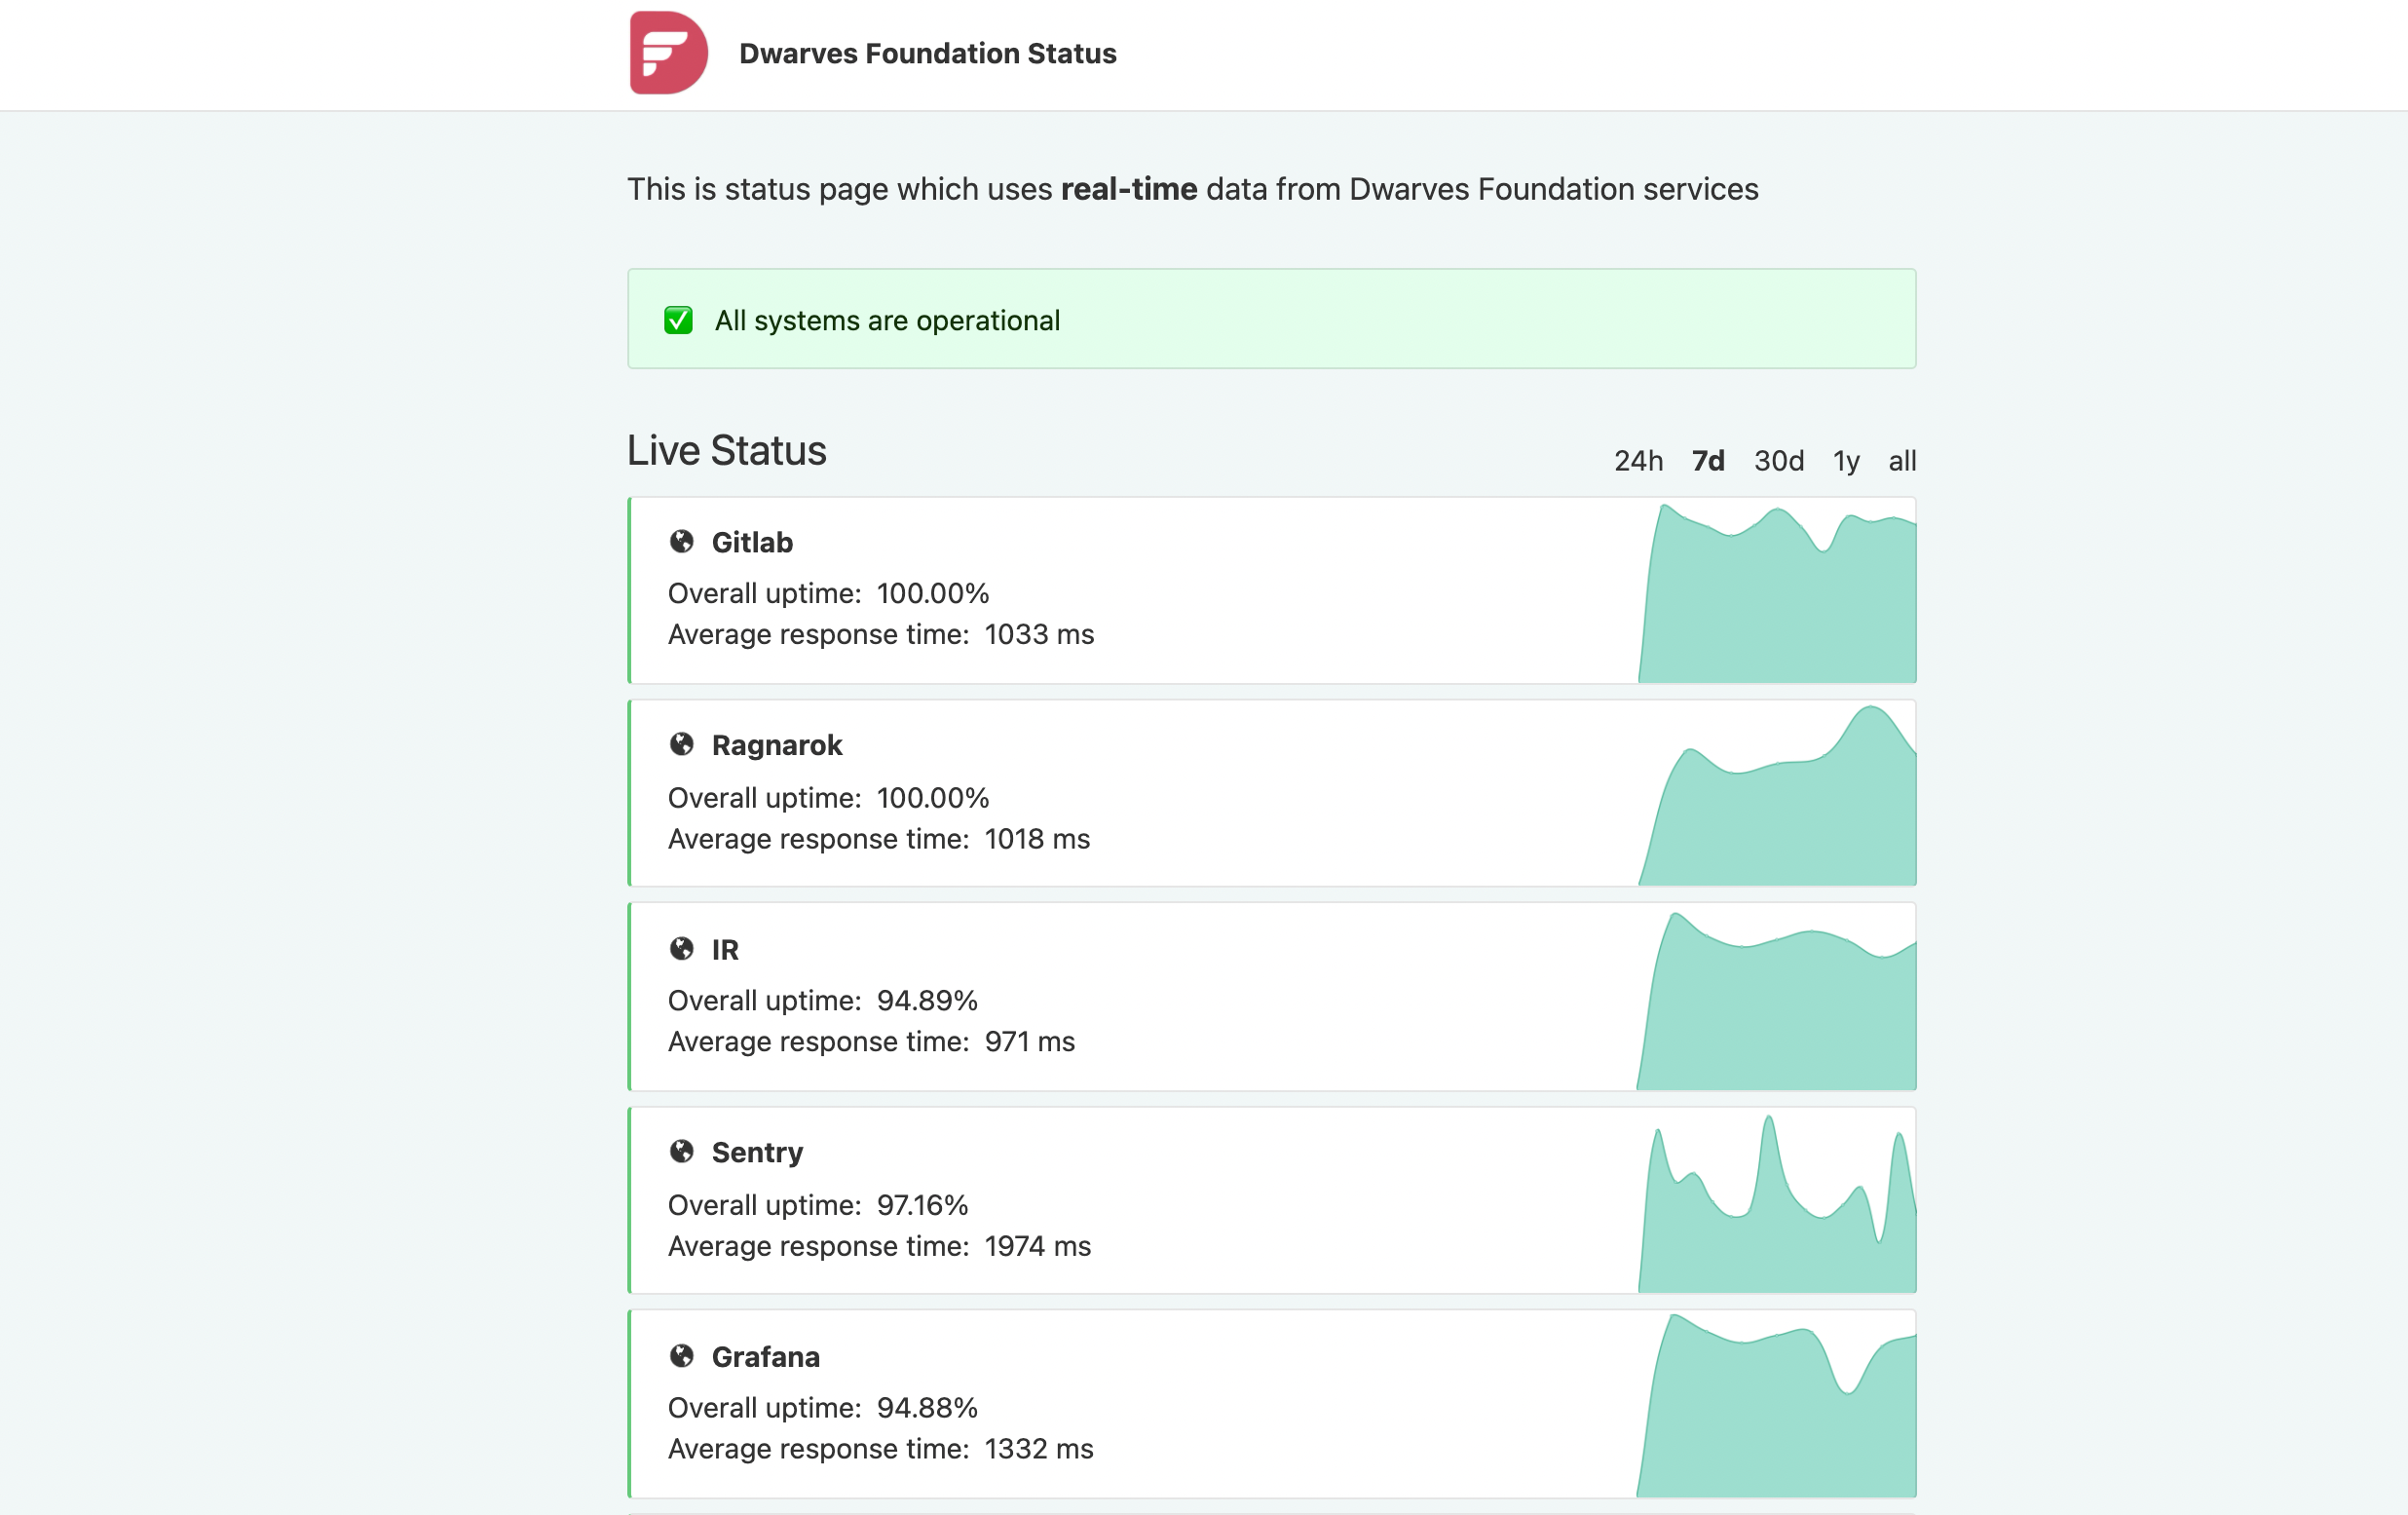Image resolution: width=2408 pixels, height=1515 pixels.
Task: Open the Ragnarok service name
Action: [777, 745]
